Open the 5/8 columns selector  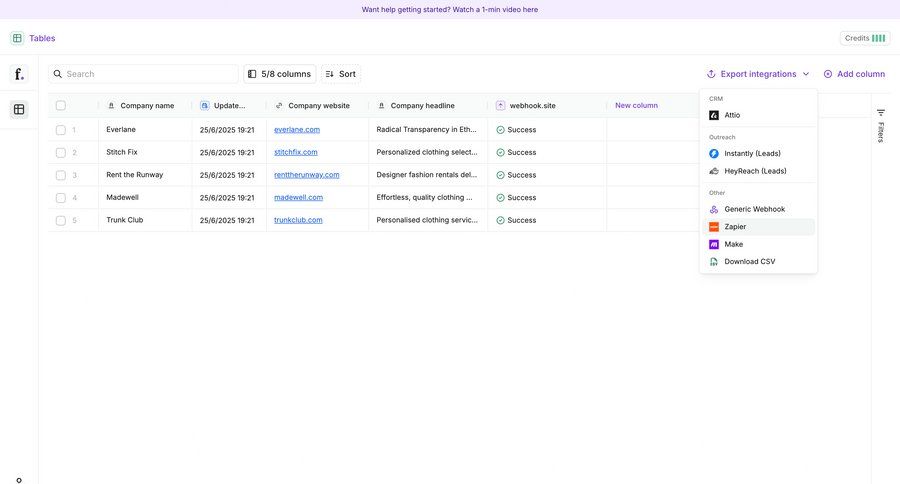point(280,74)
